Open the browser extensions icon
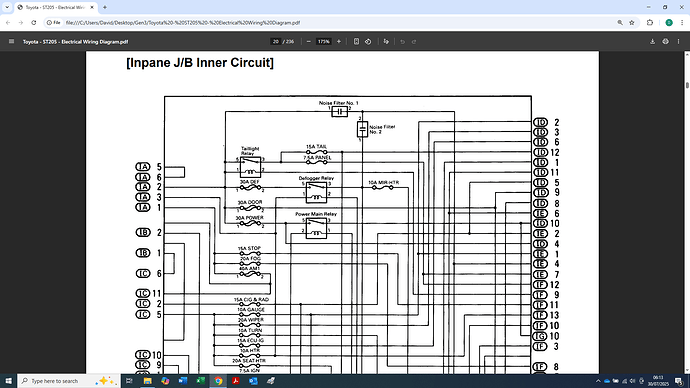This screenshot has width=690, height=388. pos(650,22)
